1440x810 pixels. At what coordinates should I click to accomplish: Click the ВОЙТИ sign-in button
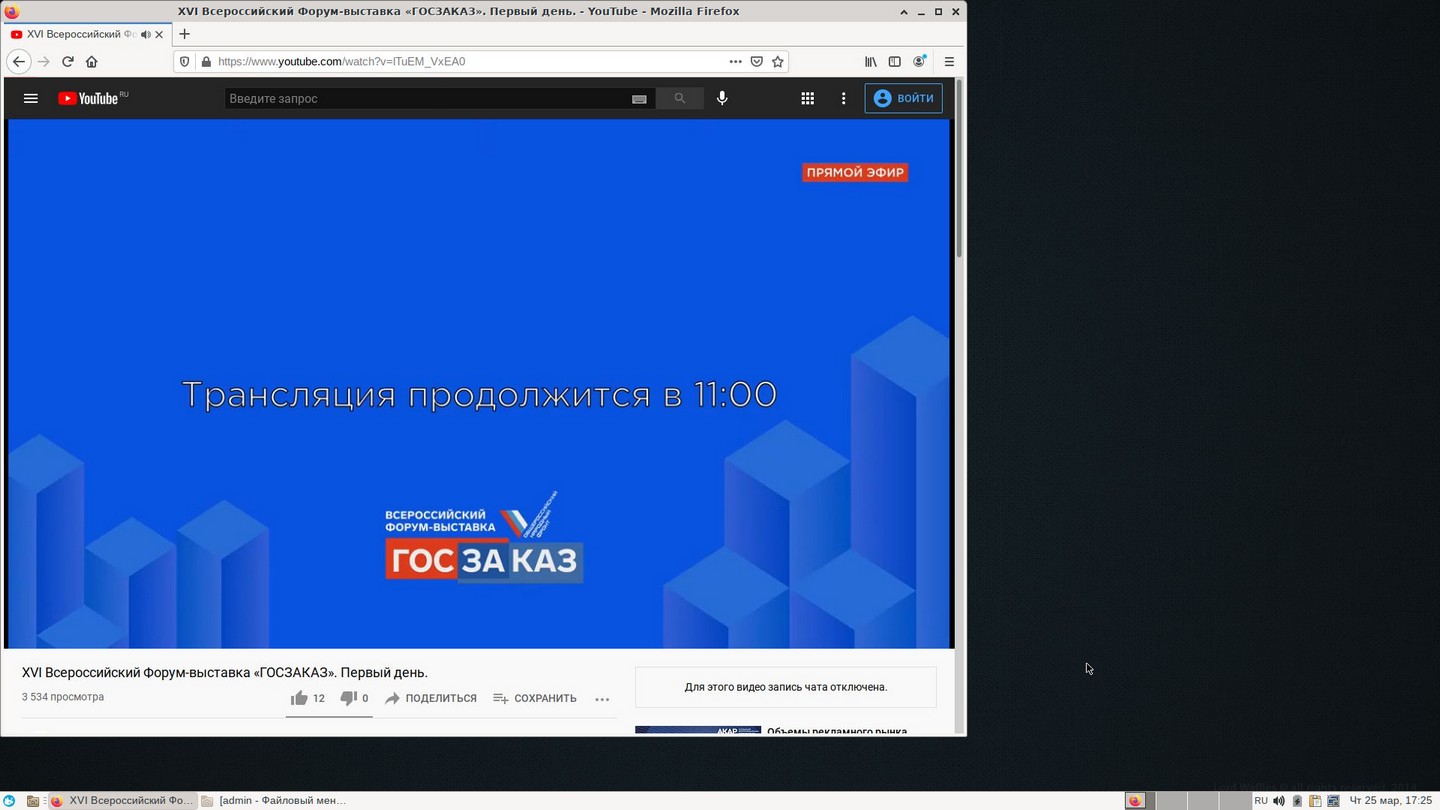903,98
